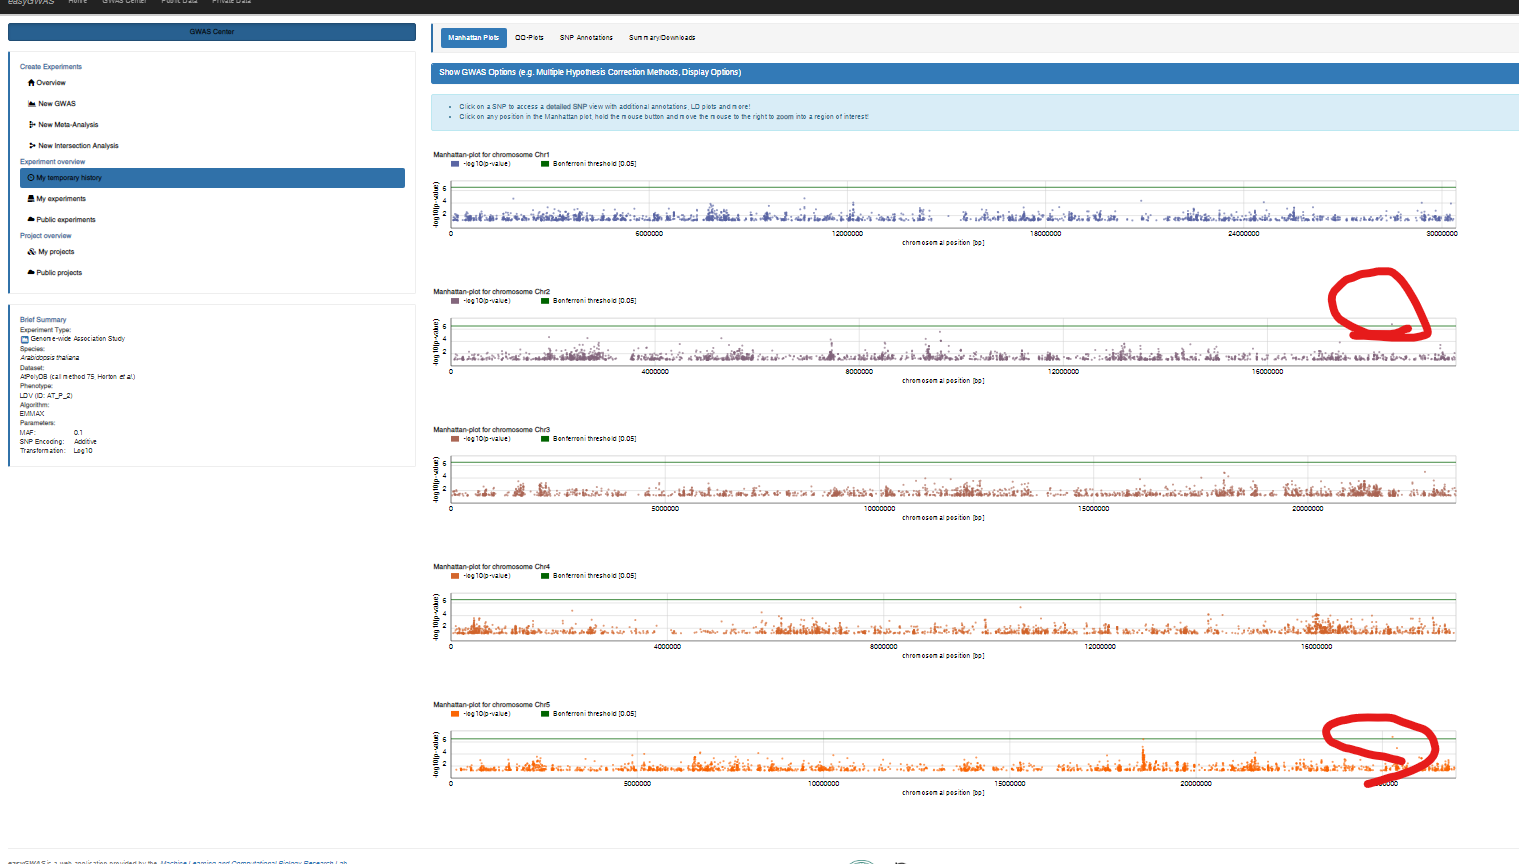Click the GWAS Center header button
This screenshot has height=864, width=1519.
pyautogui.click(x=212, y=32)
